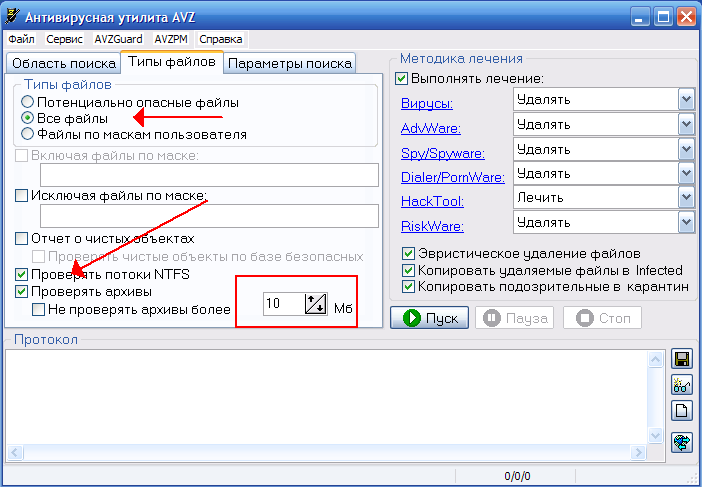The image size is (702, 487).
Task: Toggle 'Копировать подозрительные в карантин' checkbox
Action: point(408,286)
